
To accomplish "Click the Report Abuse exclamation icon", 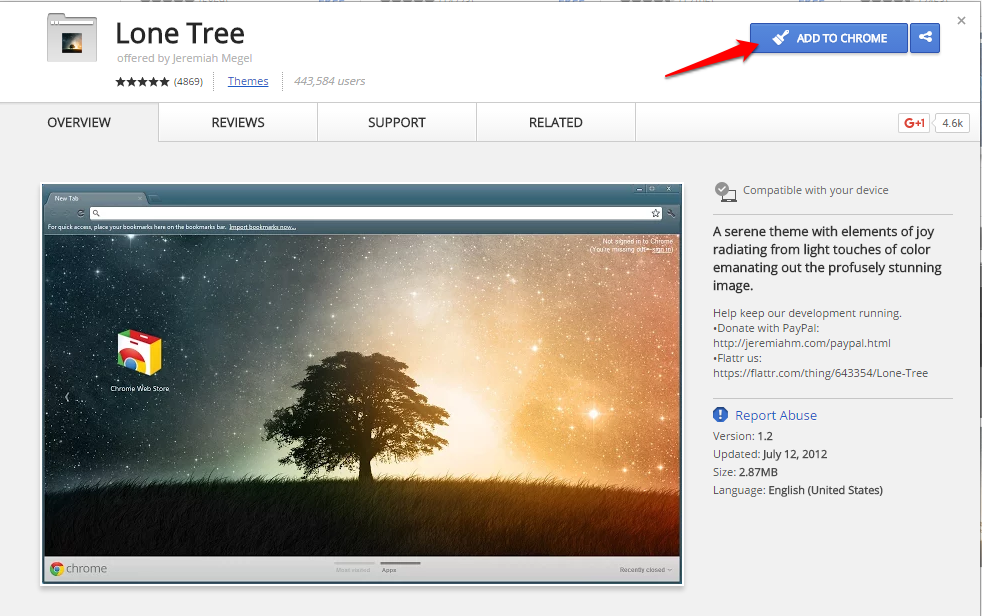I will tap(720, 414).
